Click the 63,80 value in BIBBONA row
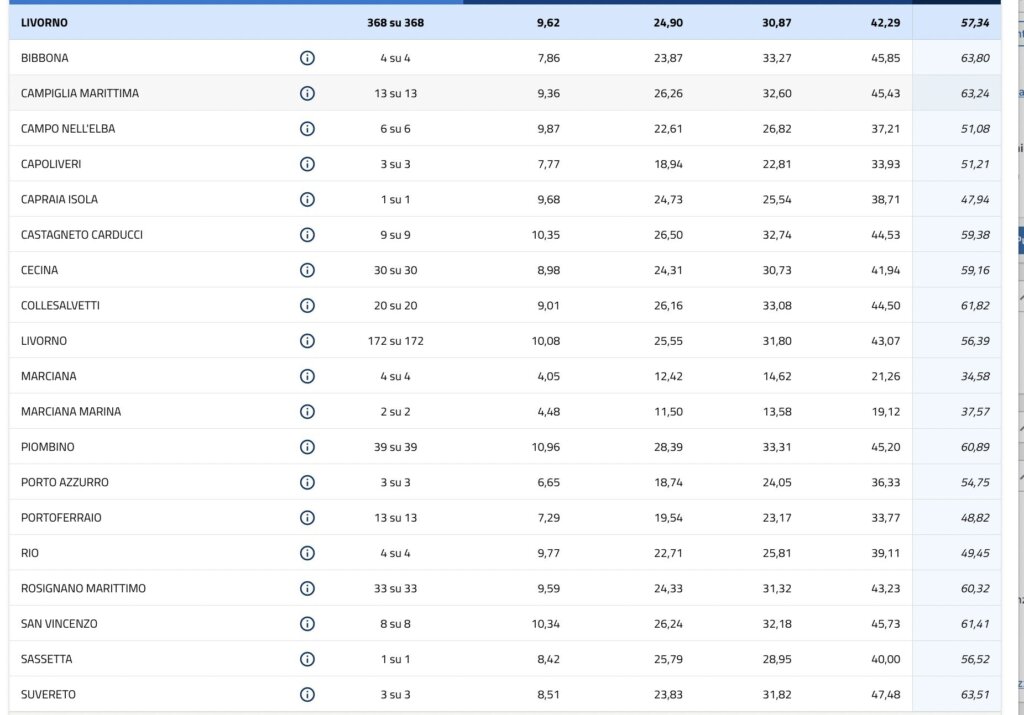This screenshot has width=1024, height=715. [x=974, y=58]
